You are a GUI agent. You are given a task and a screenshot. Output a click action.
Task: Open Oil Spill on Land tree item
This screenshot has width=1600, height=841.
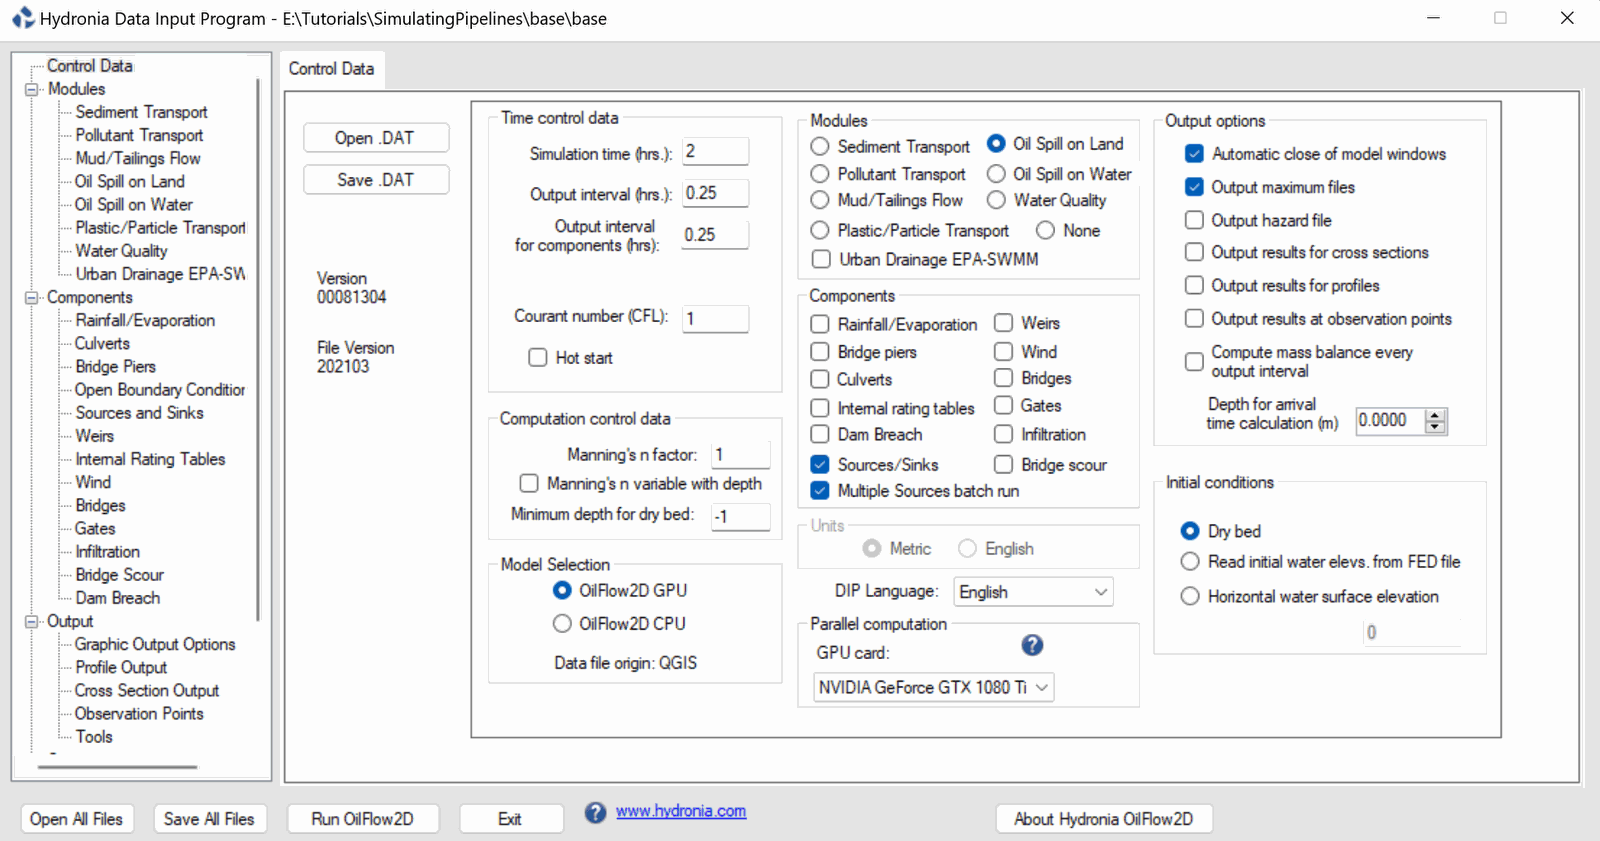[x=130, y=181]
